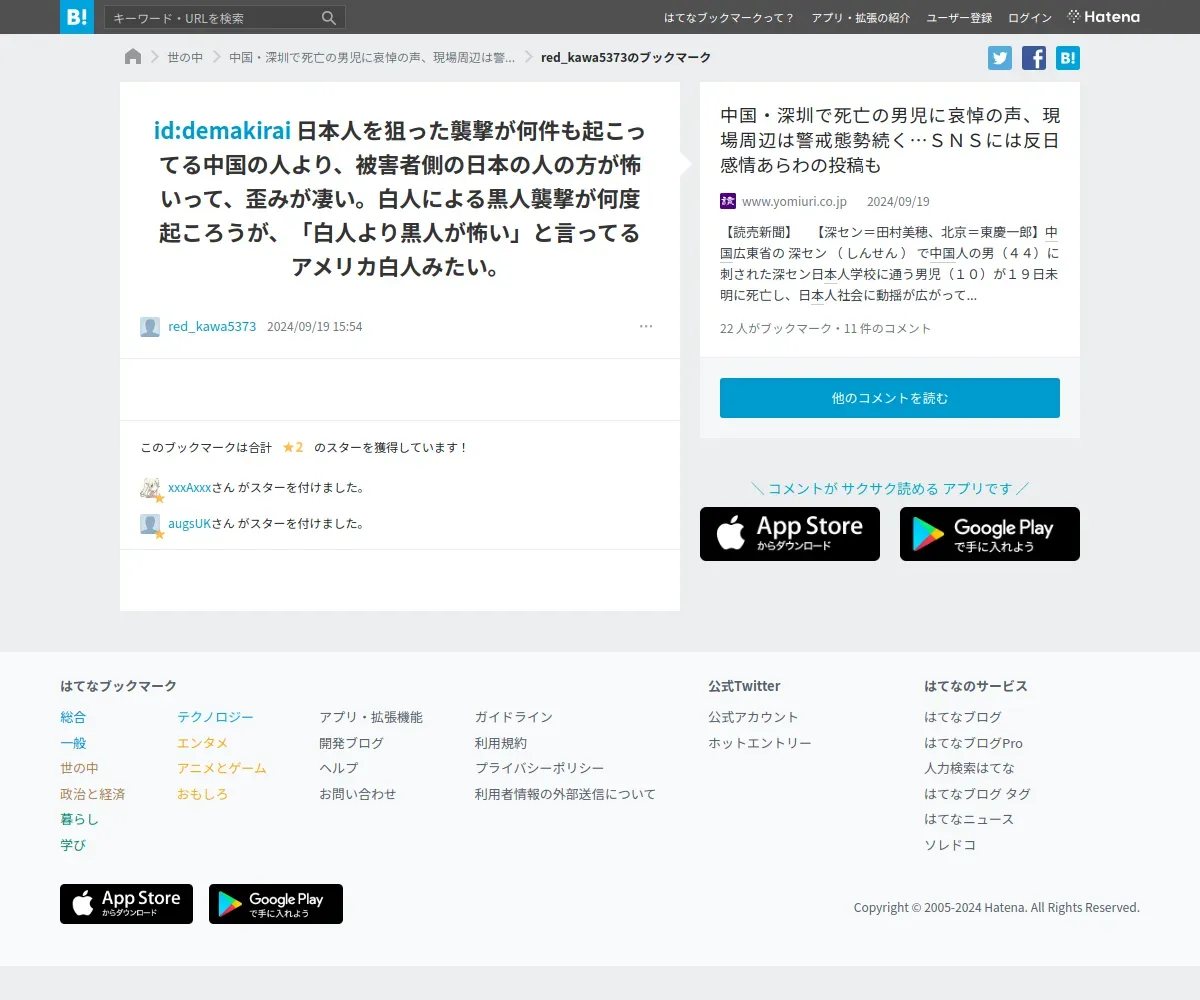The height and width of the screenshot is (1000, 1200).
Task: Go to 世の中 breadcrumb
Action: pyautogui.click(x=185, y=58)
